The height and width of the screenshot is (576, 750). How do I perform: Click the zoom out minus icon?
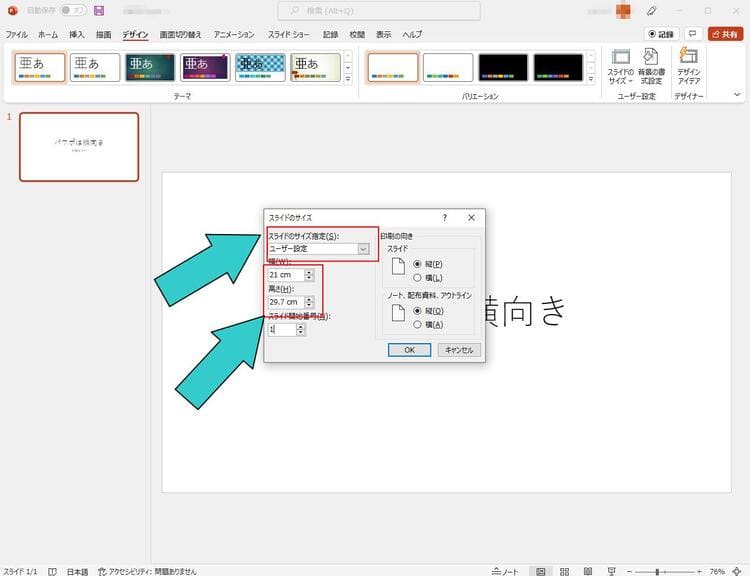click(x=629, y=571)
